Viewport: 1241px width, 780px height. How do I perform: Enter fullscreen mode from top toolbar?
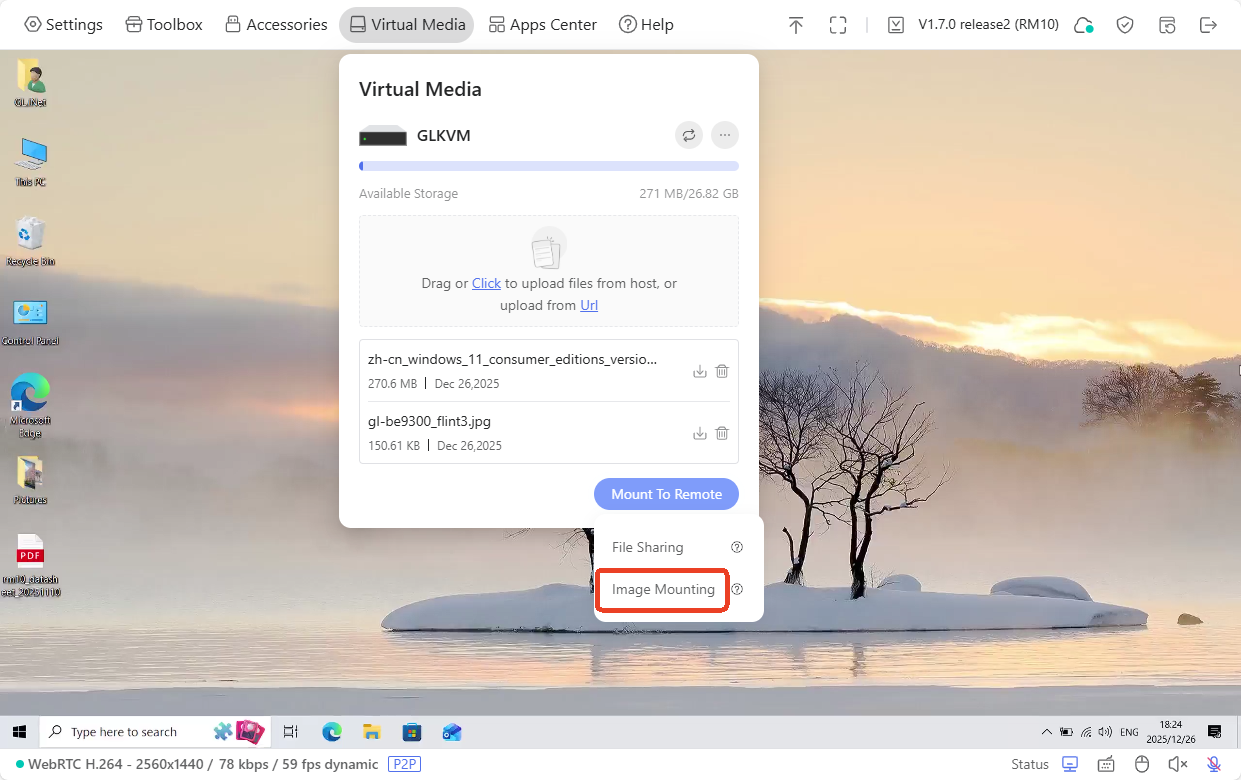838,25
